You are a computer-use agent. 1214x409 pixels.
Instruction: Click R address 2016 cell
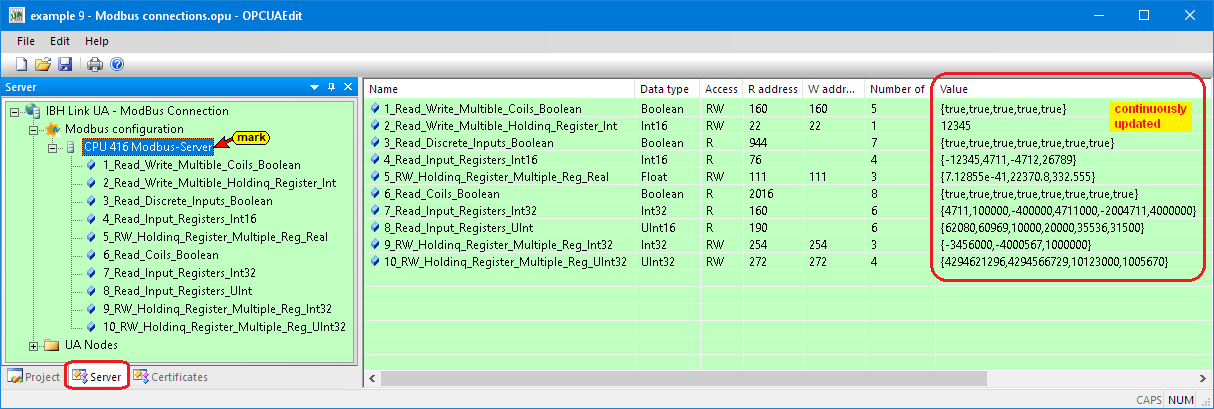[x=760, y=194]
